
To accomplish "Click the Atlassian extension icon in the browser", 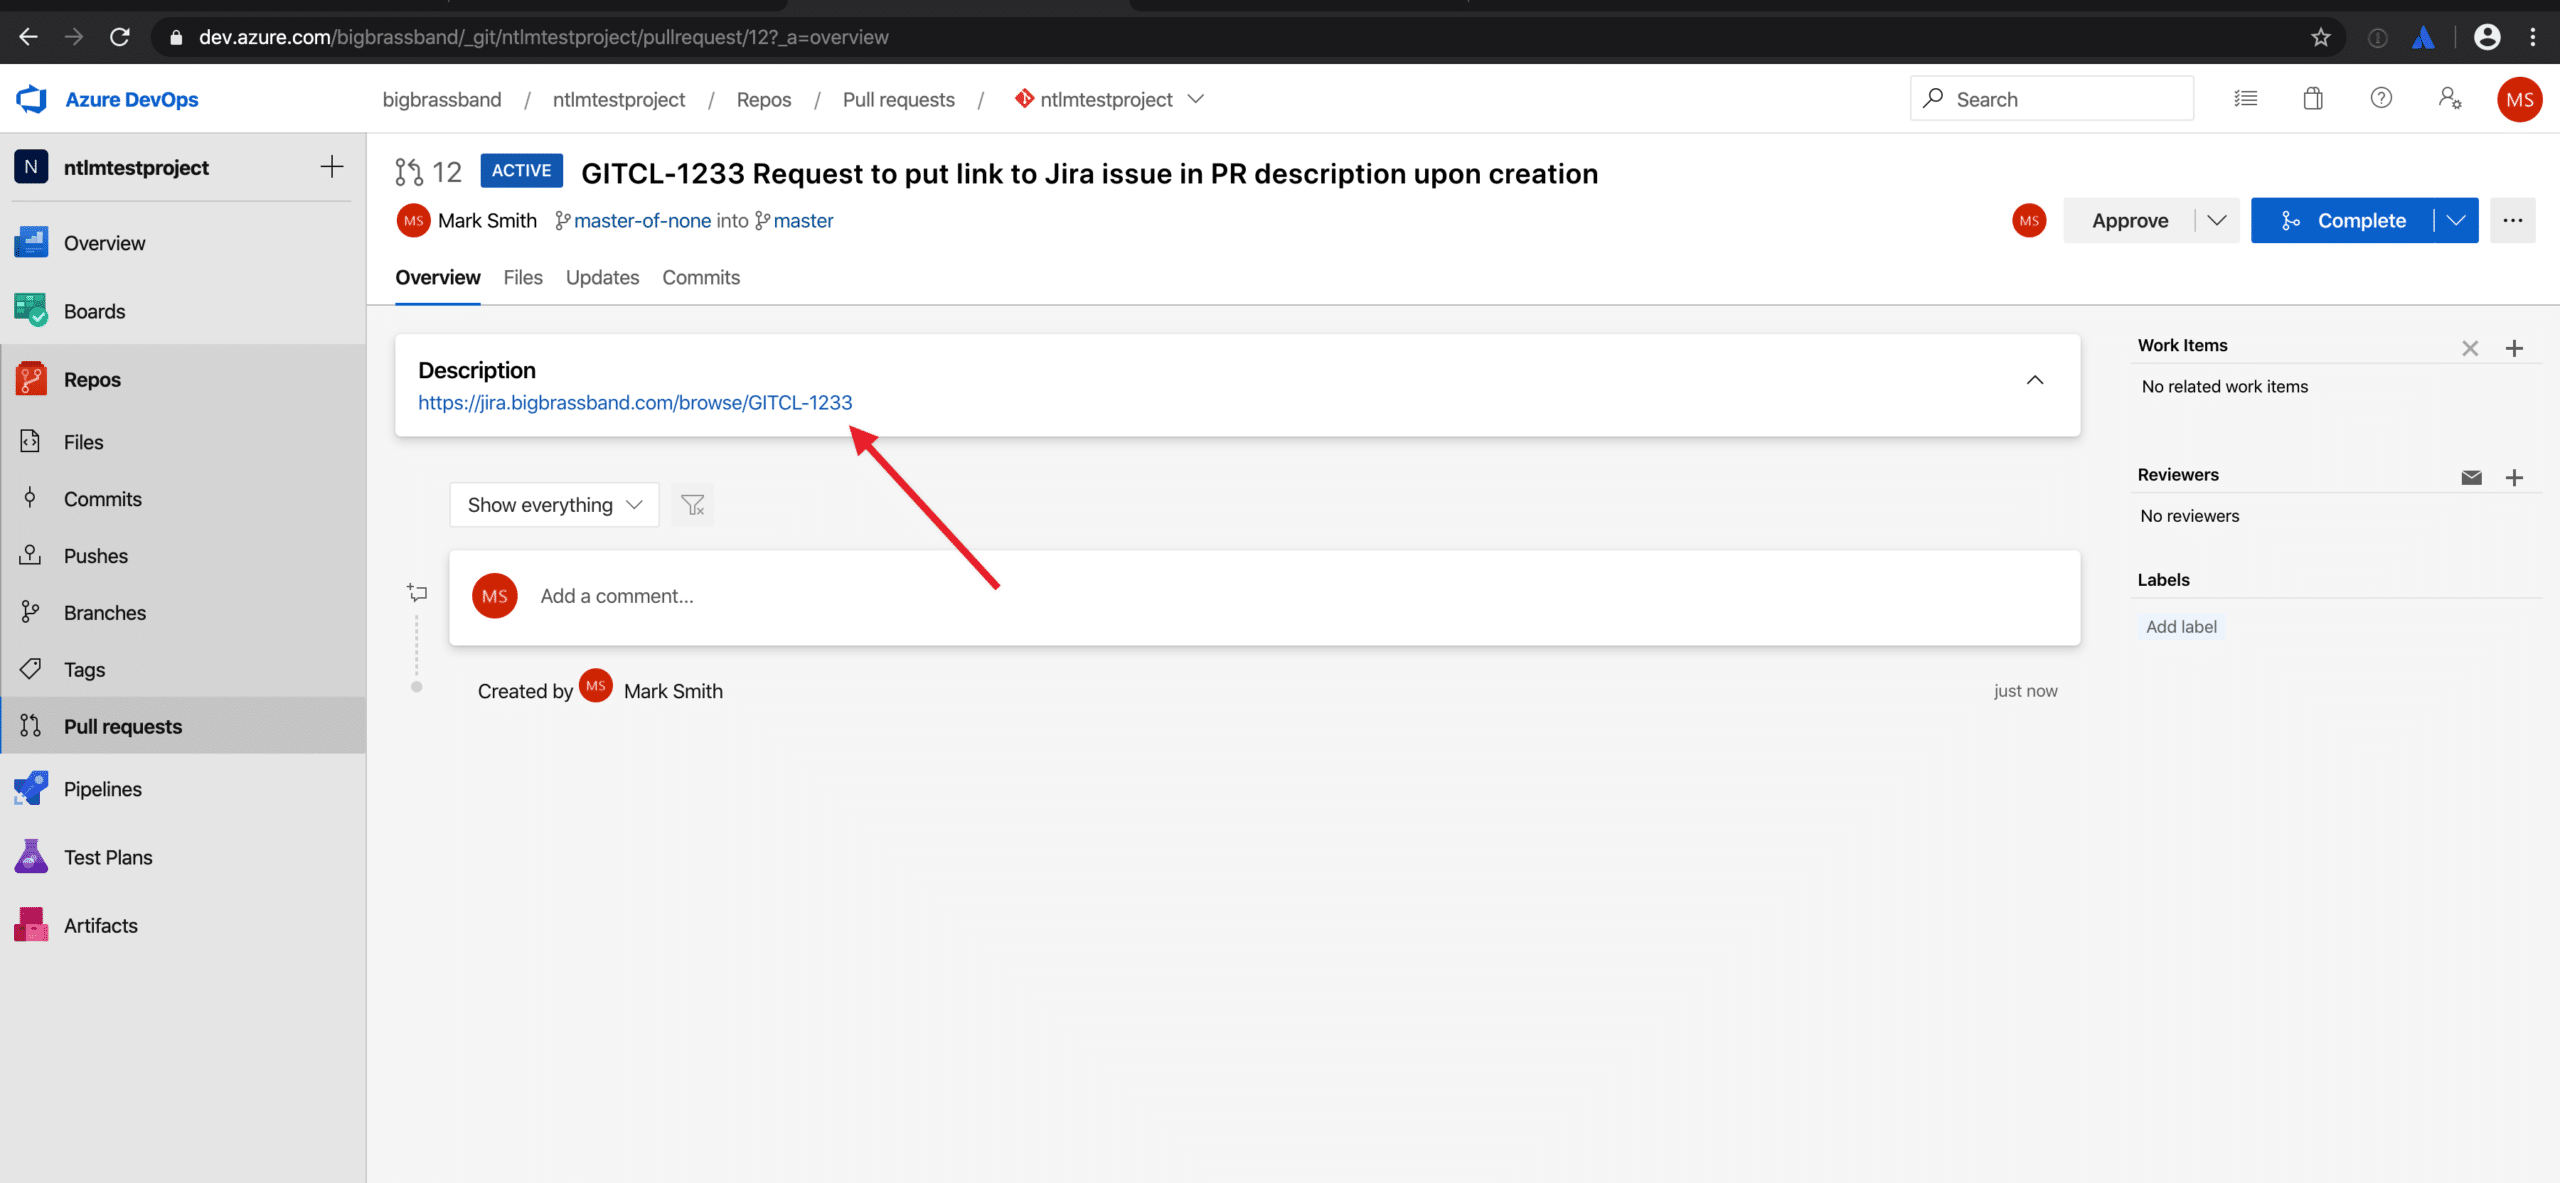I will pos(2423,37).
